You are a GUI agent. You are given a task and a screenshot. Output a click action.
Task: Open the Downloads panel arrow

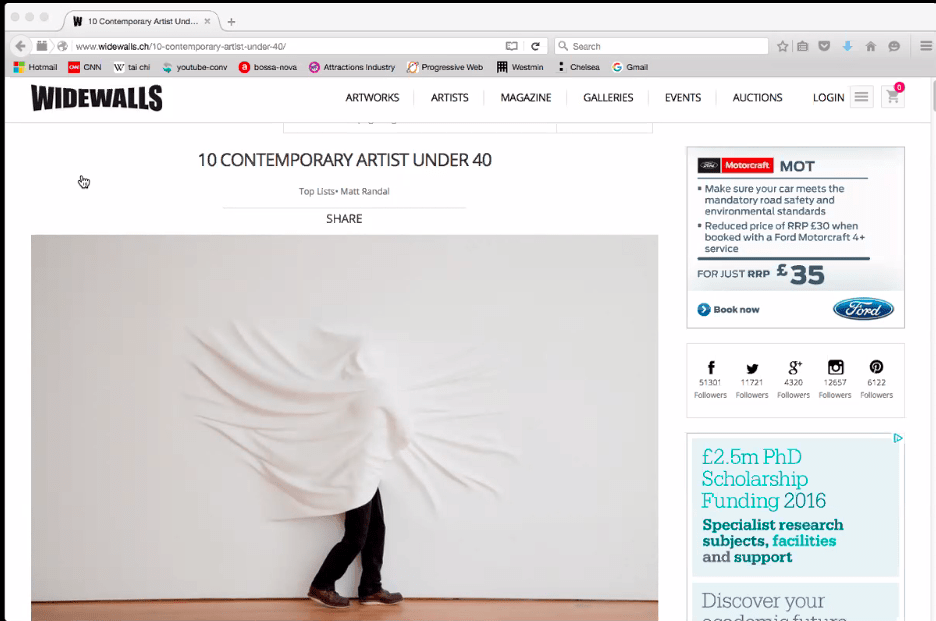point(848,46)
